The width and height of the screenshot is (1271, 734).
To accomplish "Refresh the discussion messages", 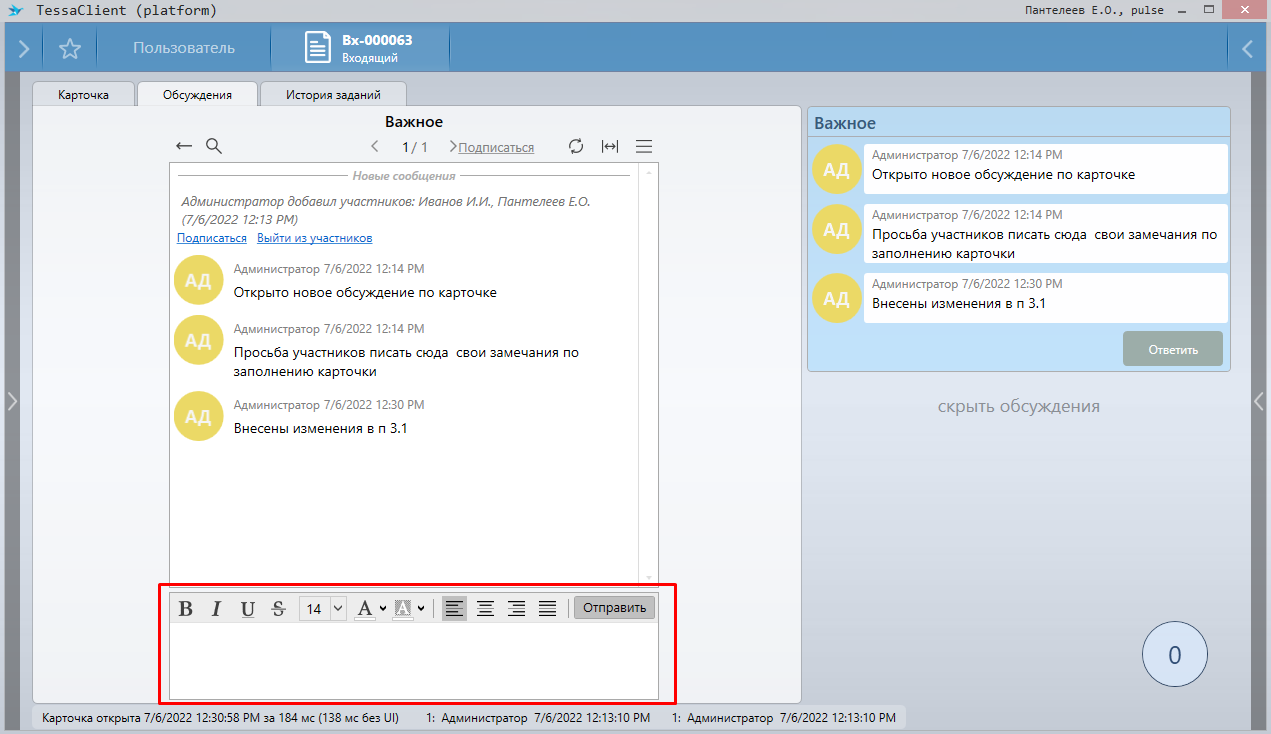I will [576, 146].
